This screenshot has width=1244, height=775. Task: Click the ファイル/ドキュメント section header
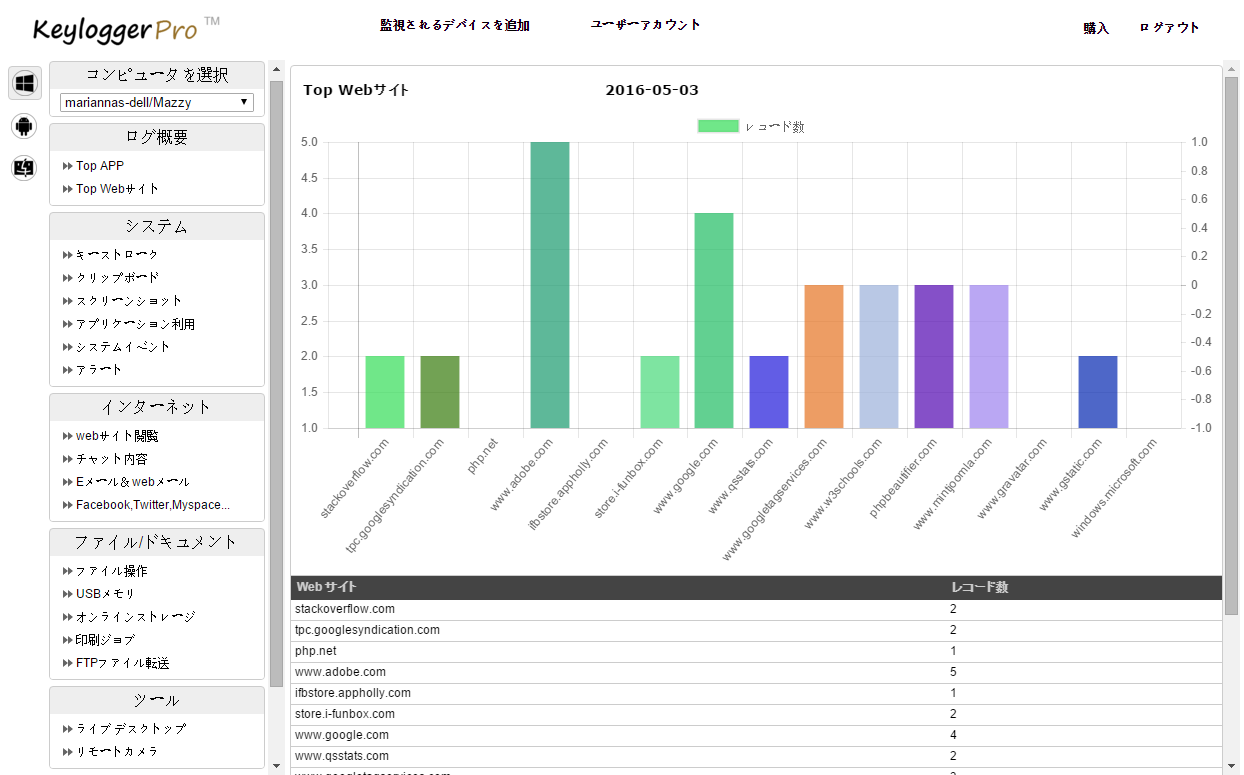[x=157, y=542]
